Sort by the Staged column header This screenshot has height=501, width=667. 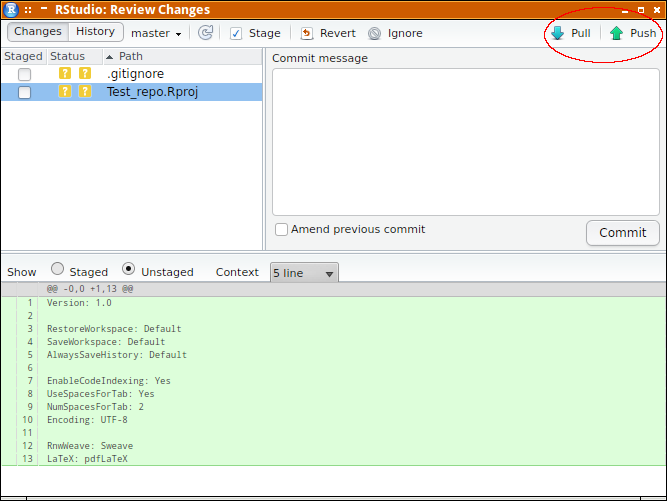tap(23, 56)
